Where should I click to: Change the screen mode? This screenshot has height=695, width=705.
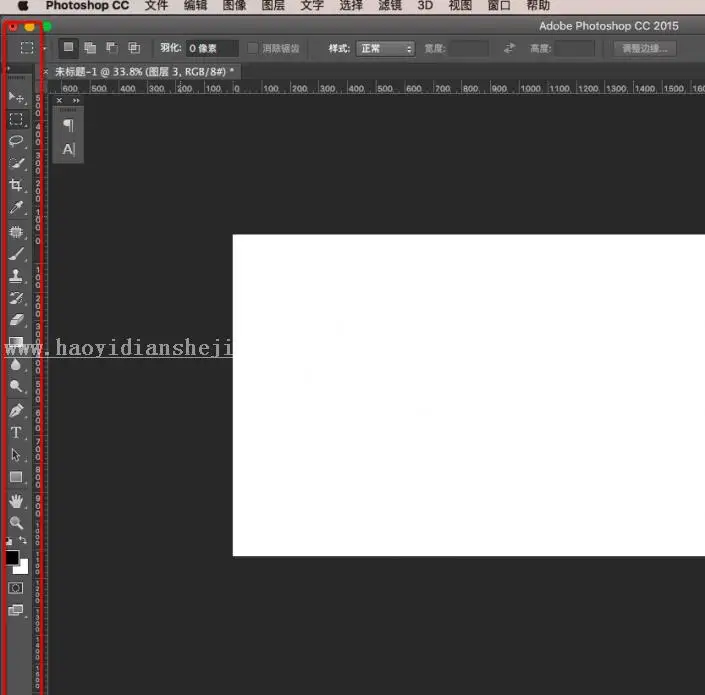click(16, 610)
